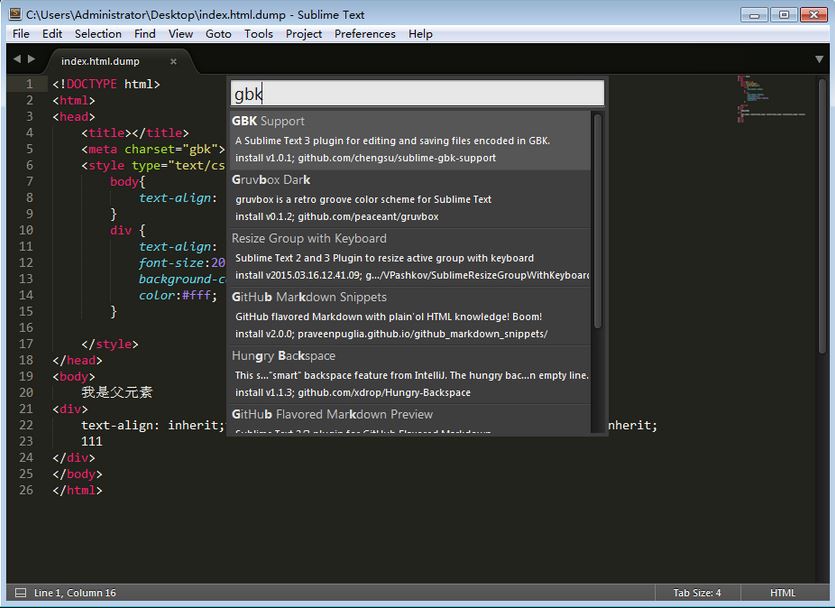
Task: Click line number 26 in gutter
Action: point(26,490)
